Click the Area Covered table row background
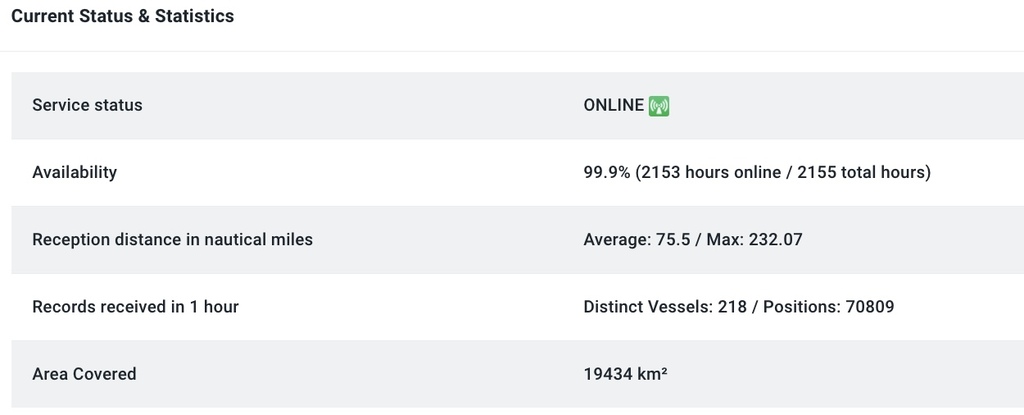Screen dimensions: 1024x415 517,374
